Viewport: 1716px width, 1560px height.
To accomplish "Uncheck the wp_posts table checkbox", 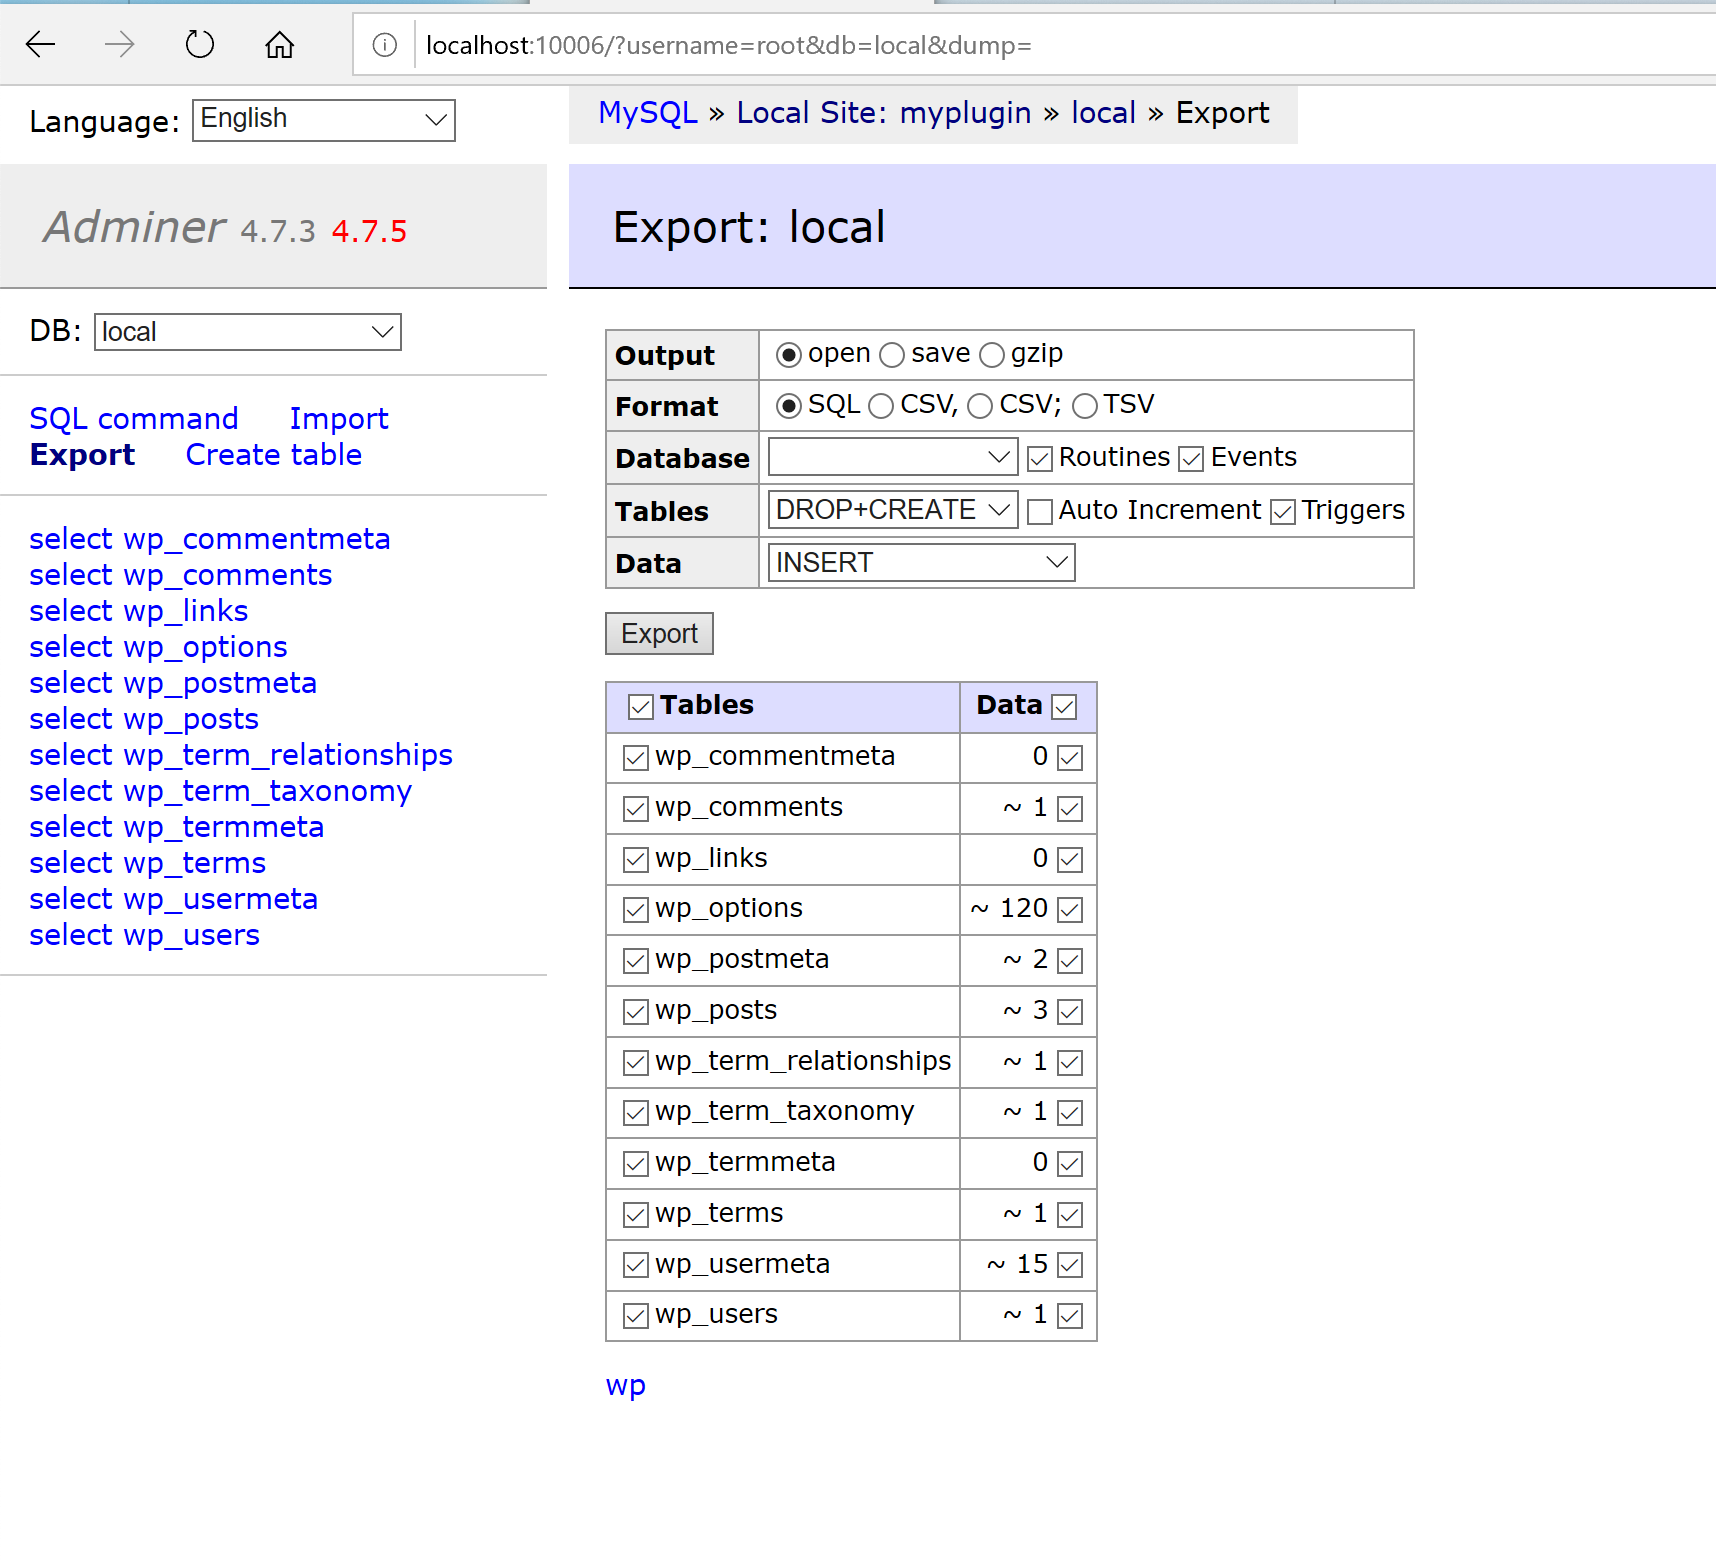I will tap(636, 1012).
